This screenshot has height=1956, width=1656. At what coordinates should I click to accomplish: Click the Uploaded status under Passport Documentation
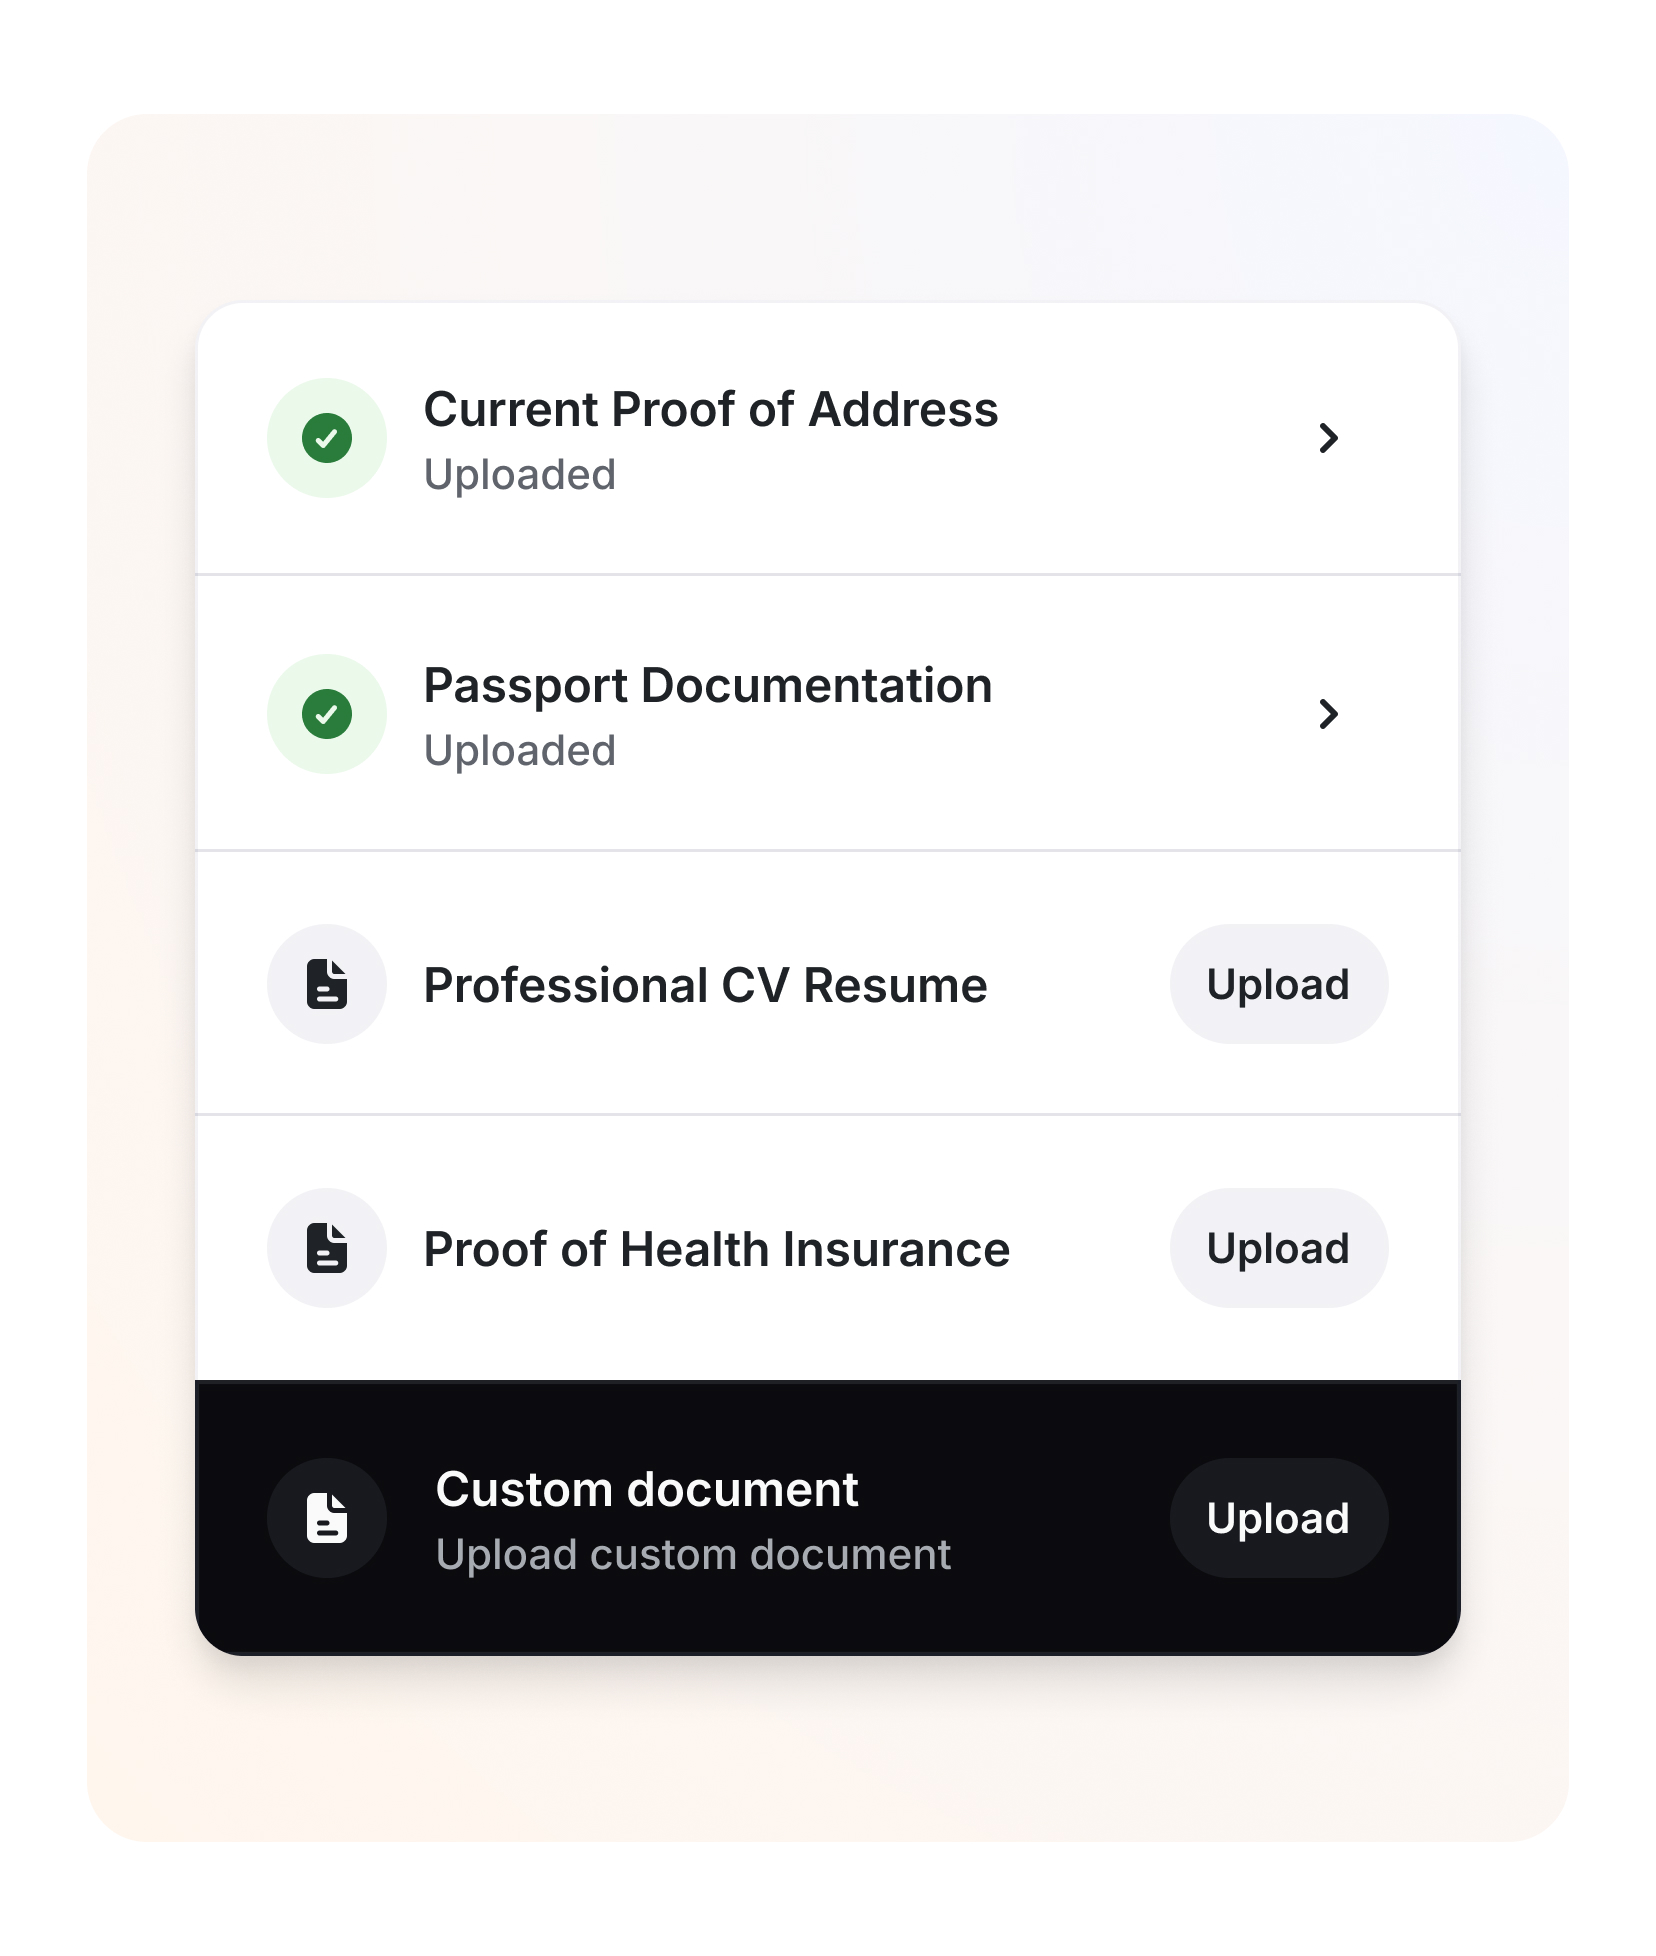pyautogui.click(x=520, y=748)
